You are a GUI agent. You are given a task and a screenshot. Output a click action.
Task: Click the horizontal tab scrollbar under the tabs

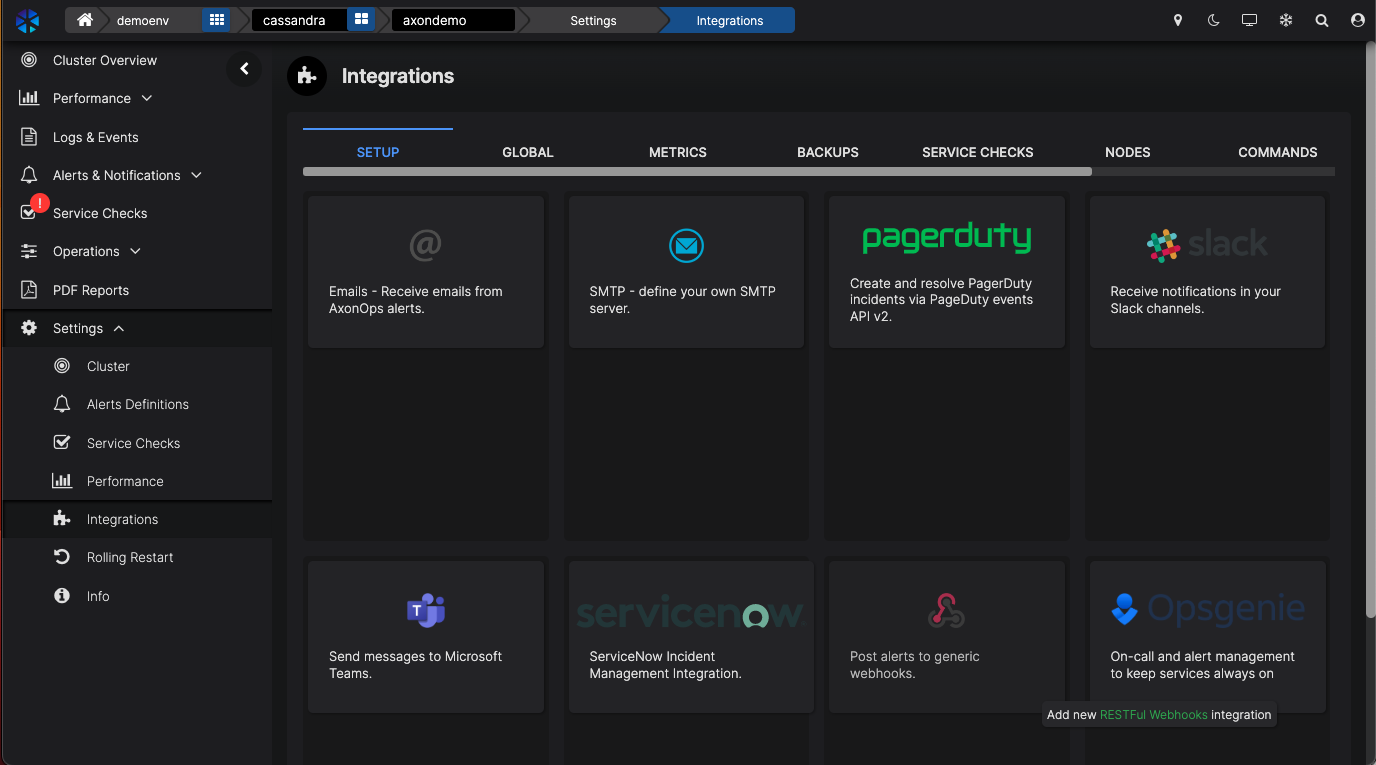697,172
